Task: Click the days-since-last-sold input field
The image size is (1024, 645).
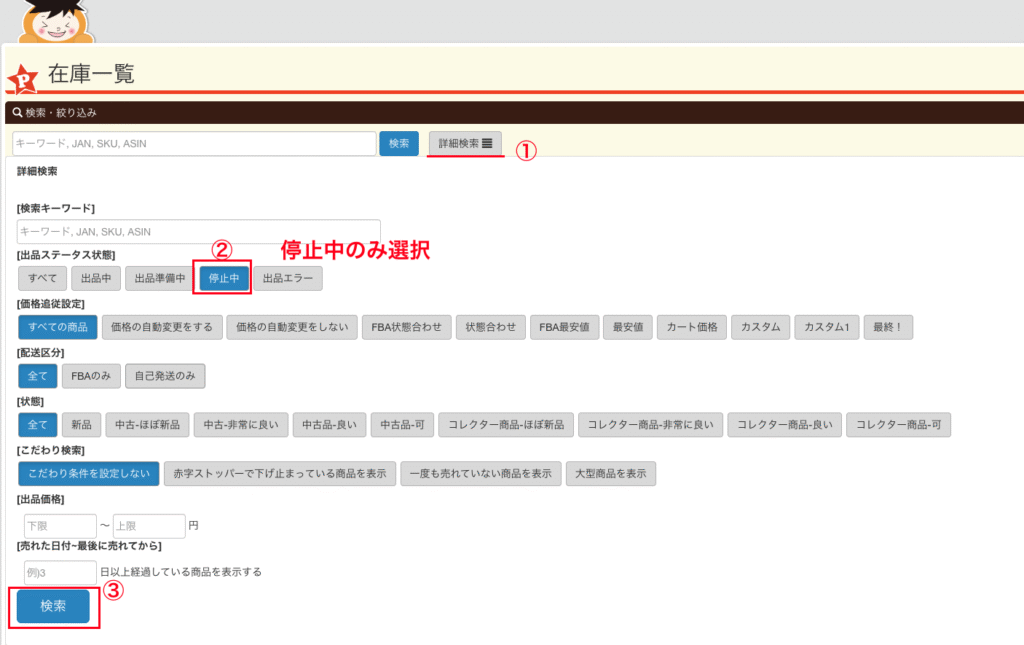Action: (x=60, y=572)
